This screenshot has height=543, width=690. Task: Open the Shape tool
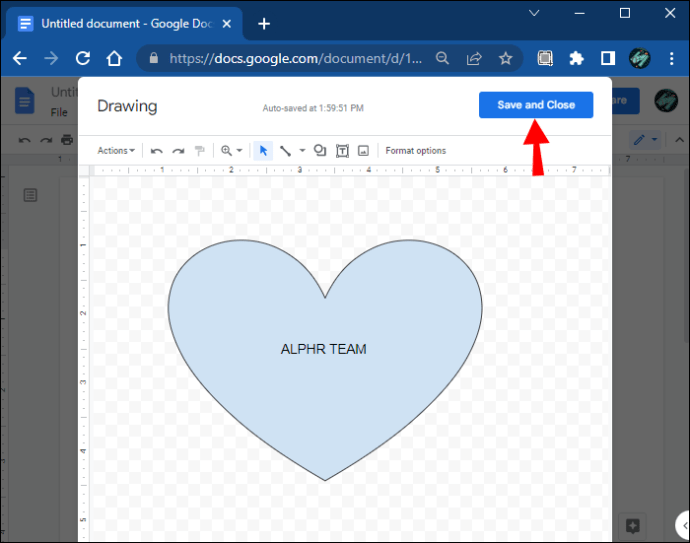[x=320, y=150]
